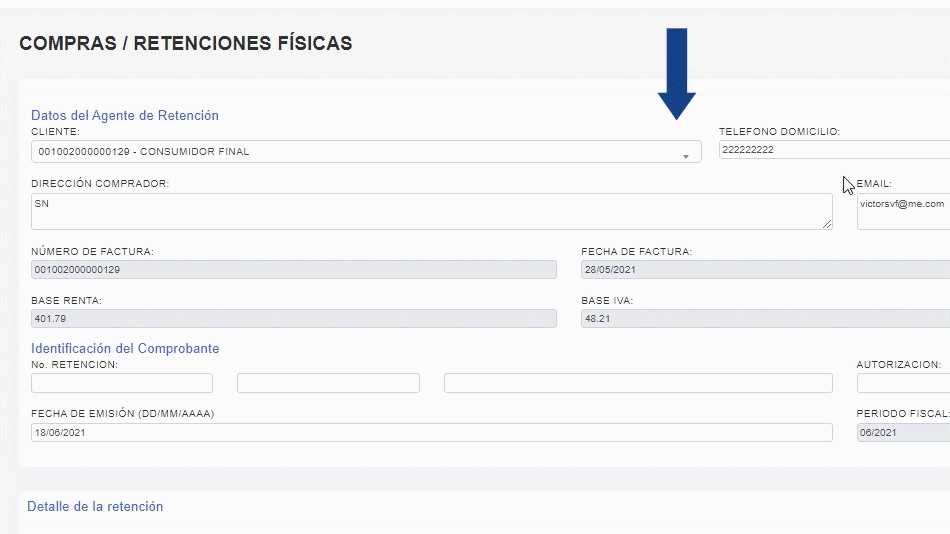This screenshot has height=534, width=950.
Task: Focus the DIRECCIÓN COMPRADOR text area
Action: (x=430, y=211)
